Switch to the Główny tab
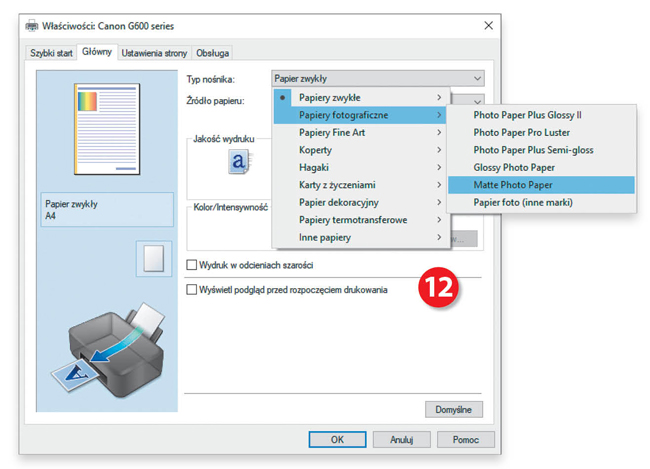This screenshot has height=469, width=650. (x=97, y=52)
